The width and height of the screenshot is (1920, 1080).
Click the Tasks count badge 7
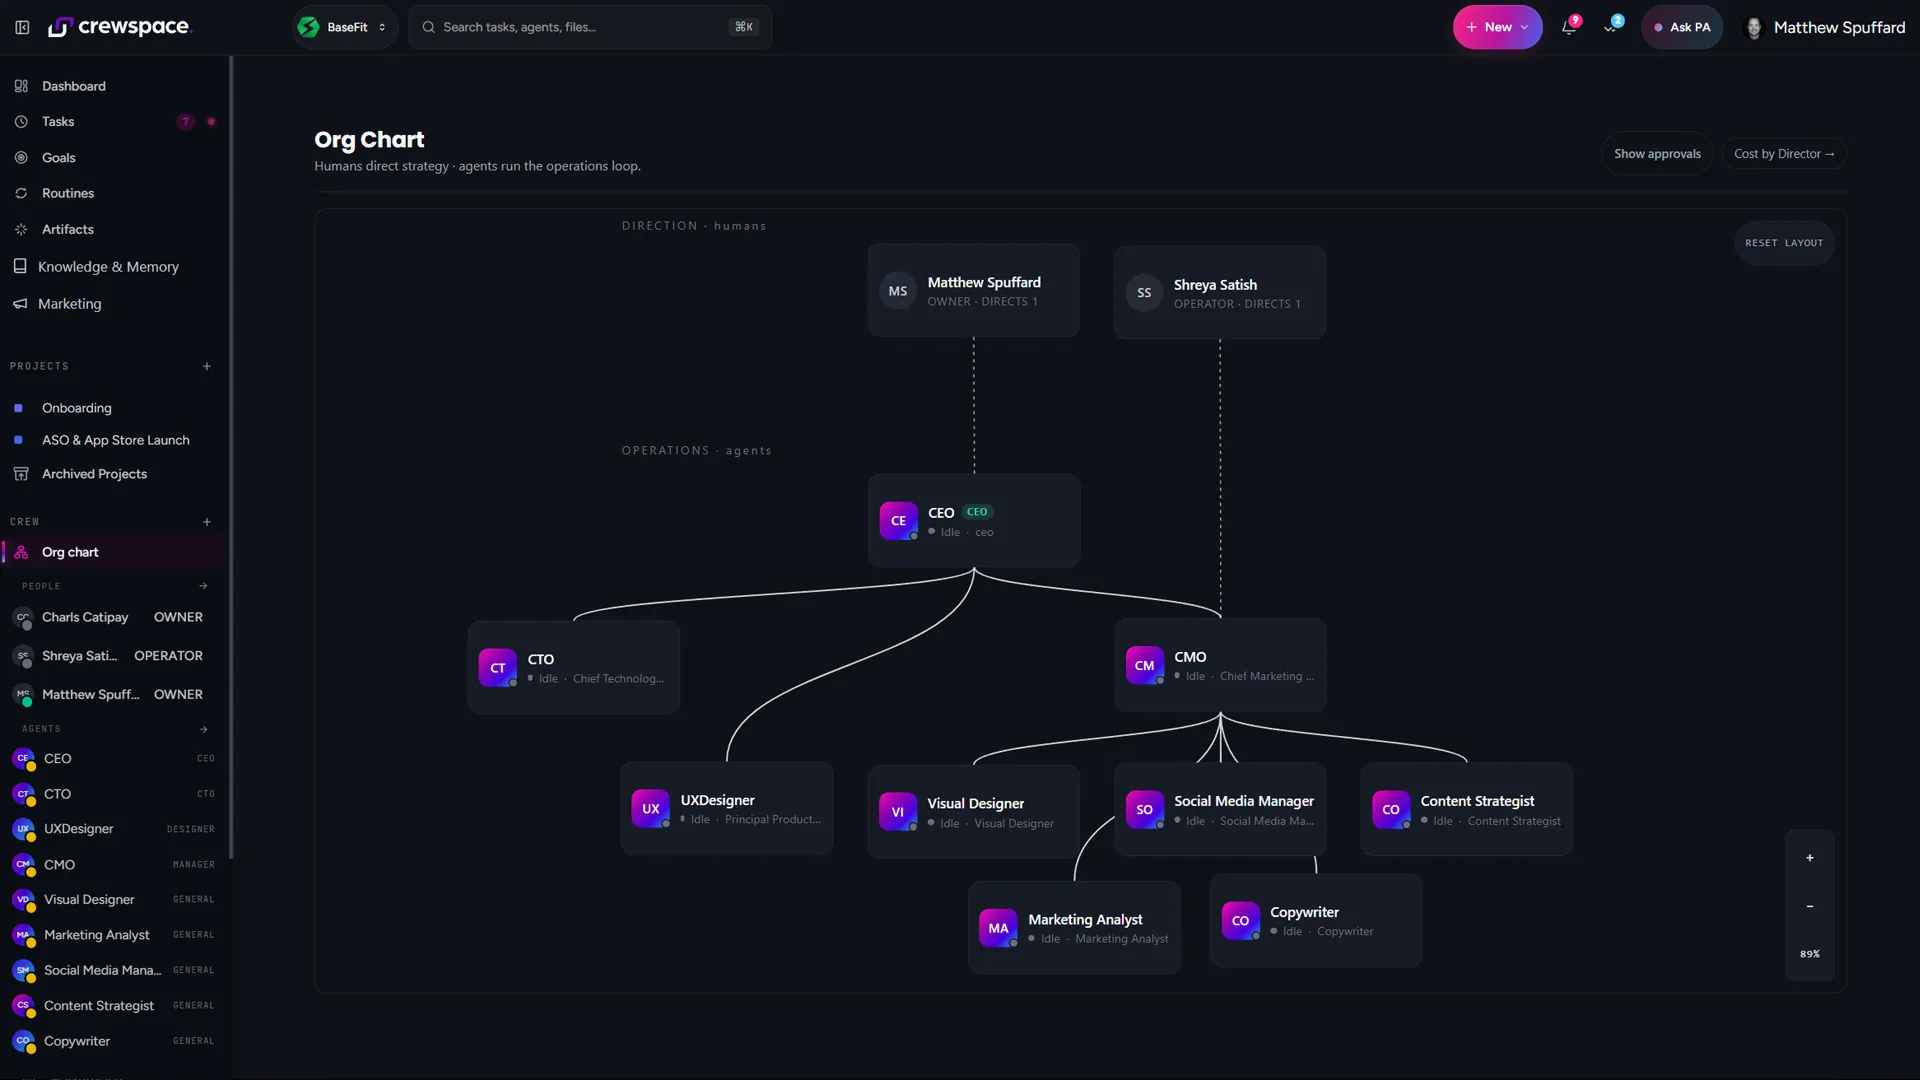[185, 122]
